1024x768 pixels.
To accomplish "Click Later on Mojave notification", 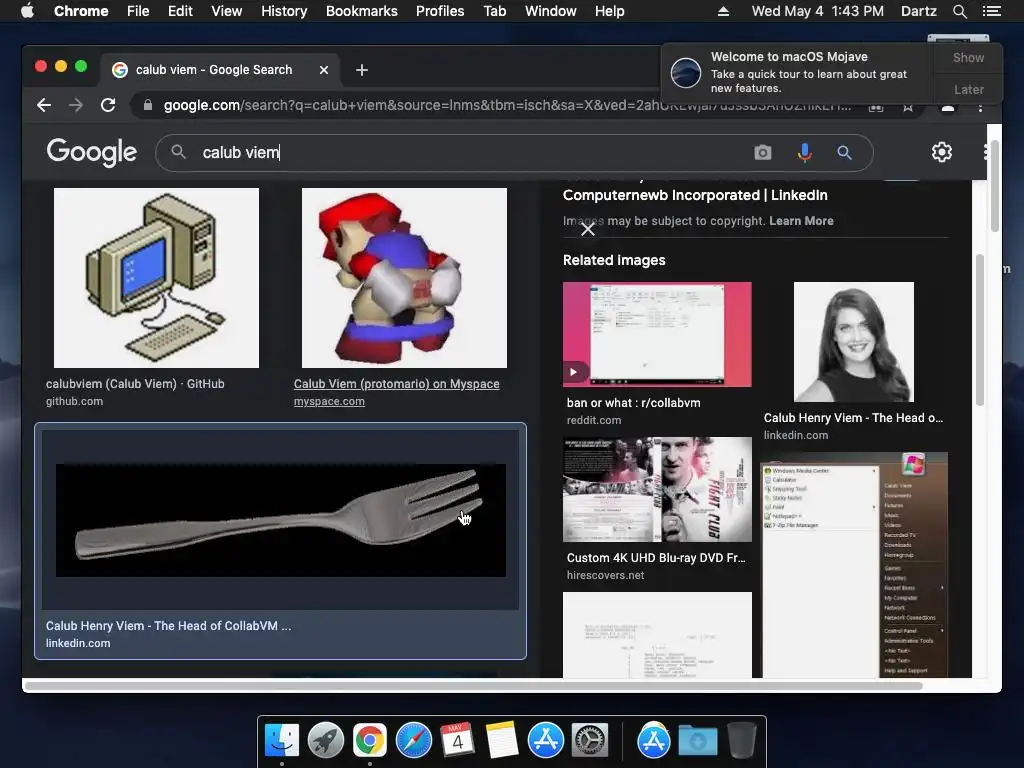I will [x=968, y=89].
